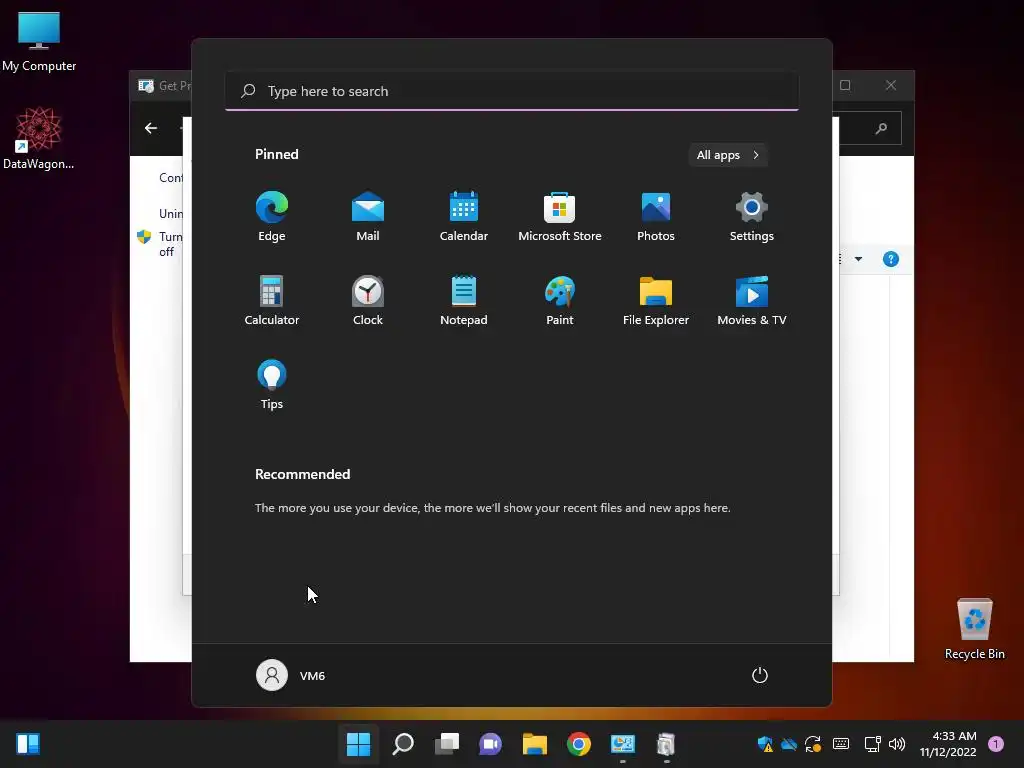This screenshot has height=768, width=1024.
Task: Launch Notepad from the pinned apps
Action: [x=464, y=300]
